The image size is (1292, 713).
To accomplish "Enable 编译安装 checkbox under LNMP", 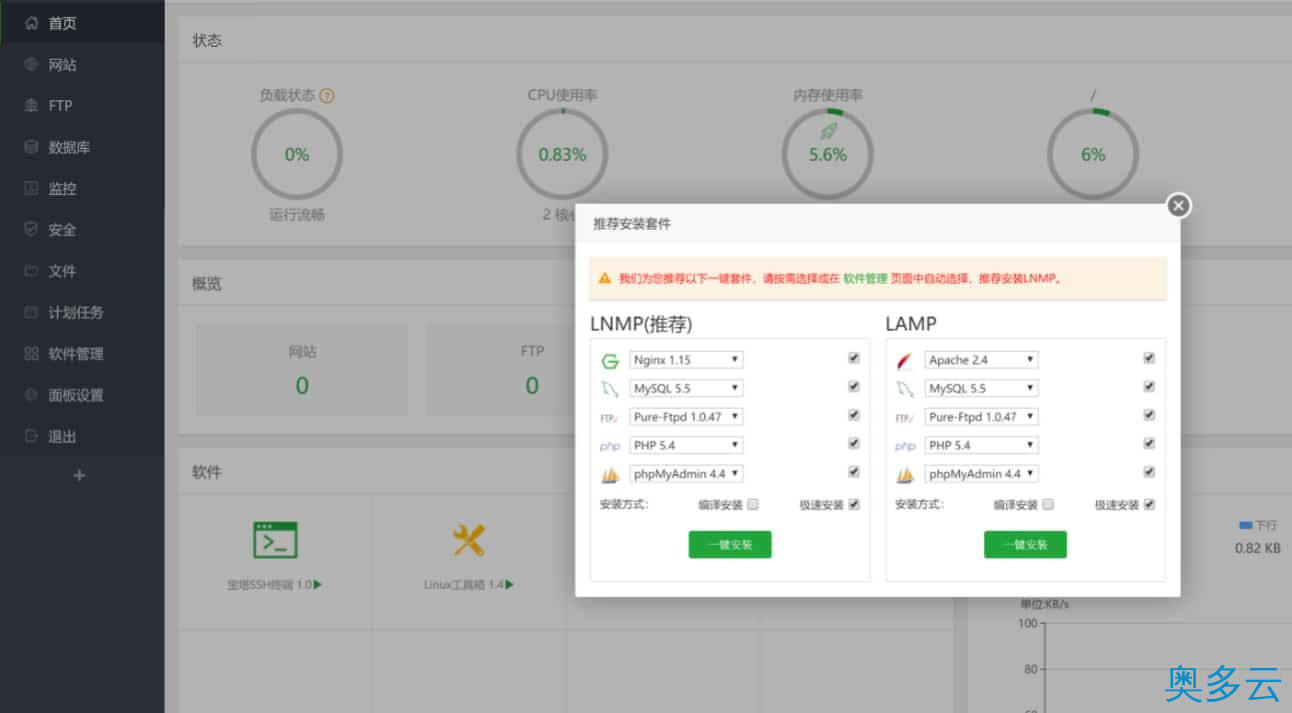I will click(753, 504).
